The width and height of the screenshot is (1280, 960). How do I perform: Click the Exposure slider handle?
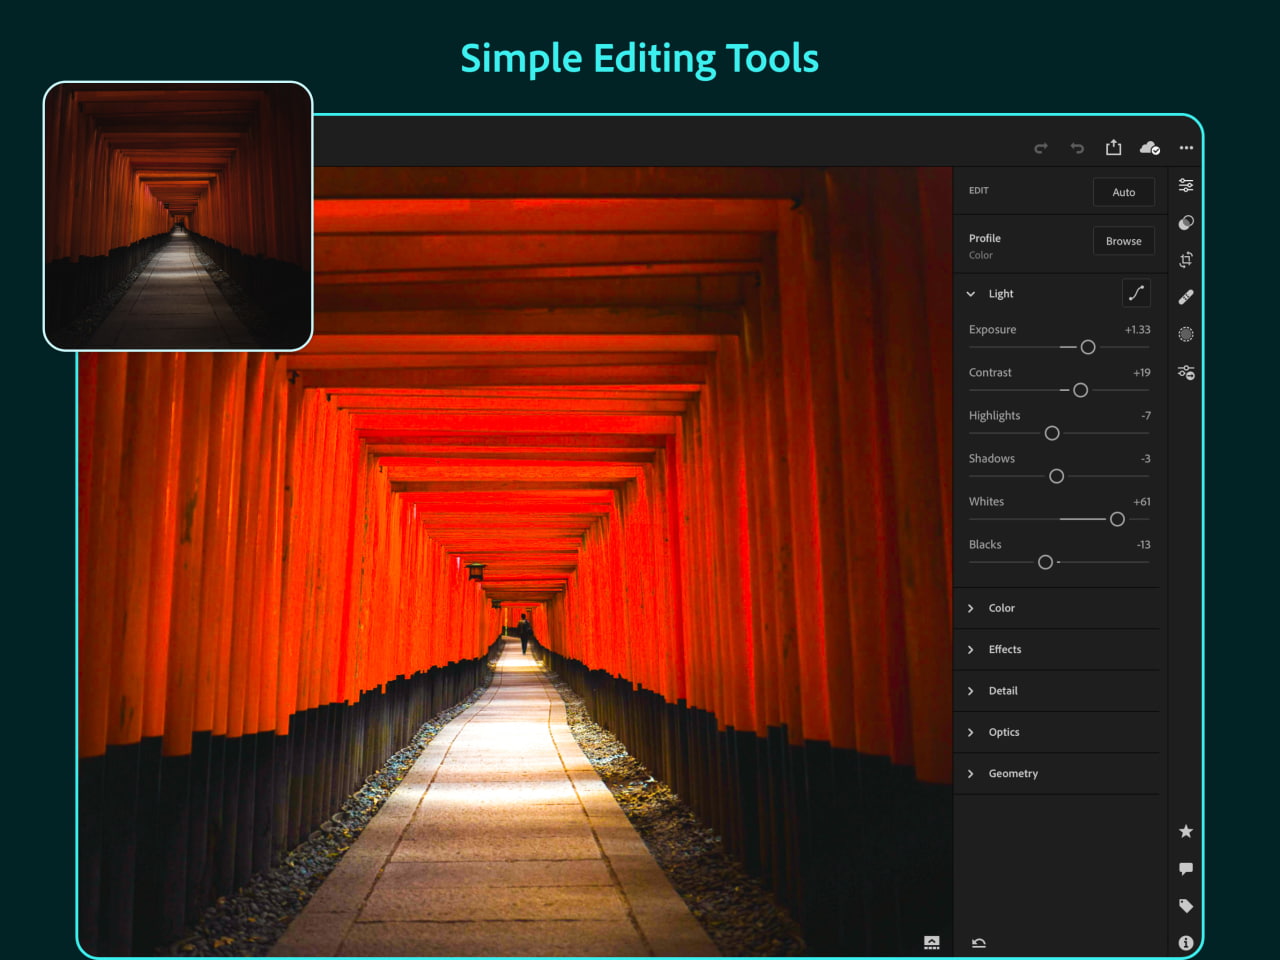1088,347
